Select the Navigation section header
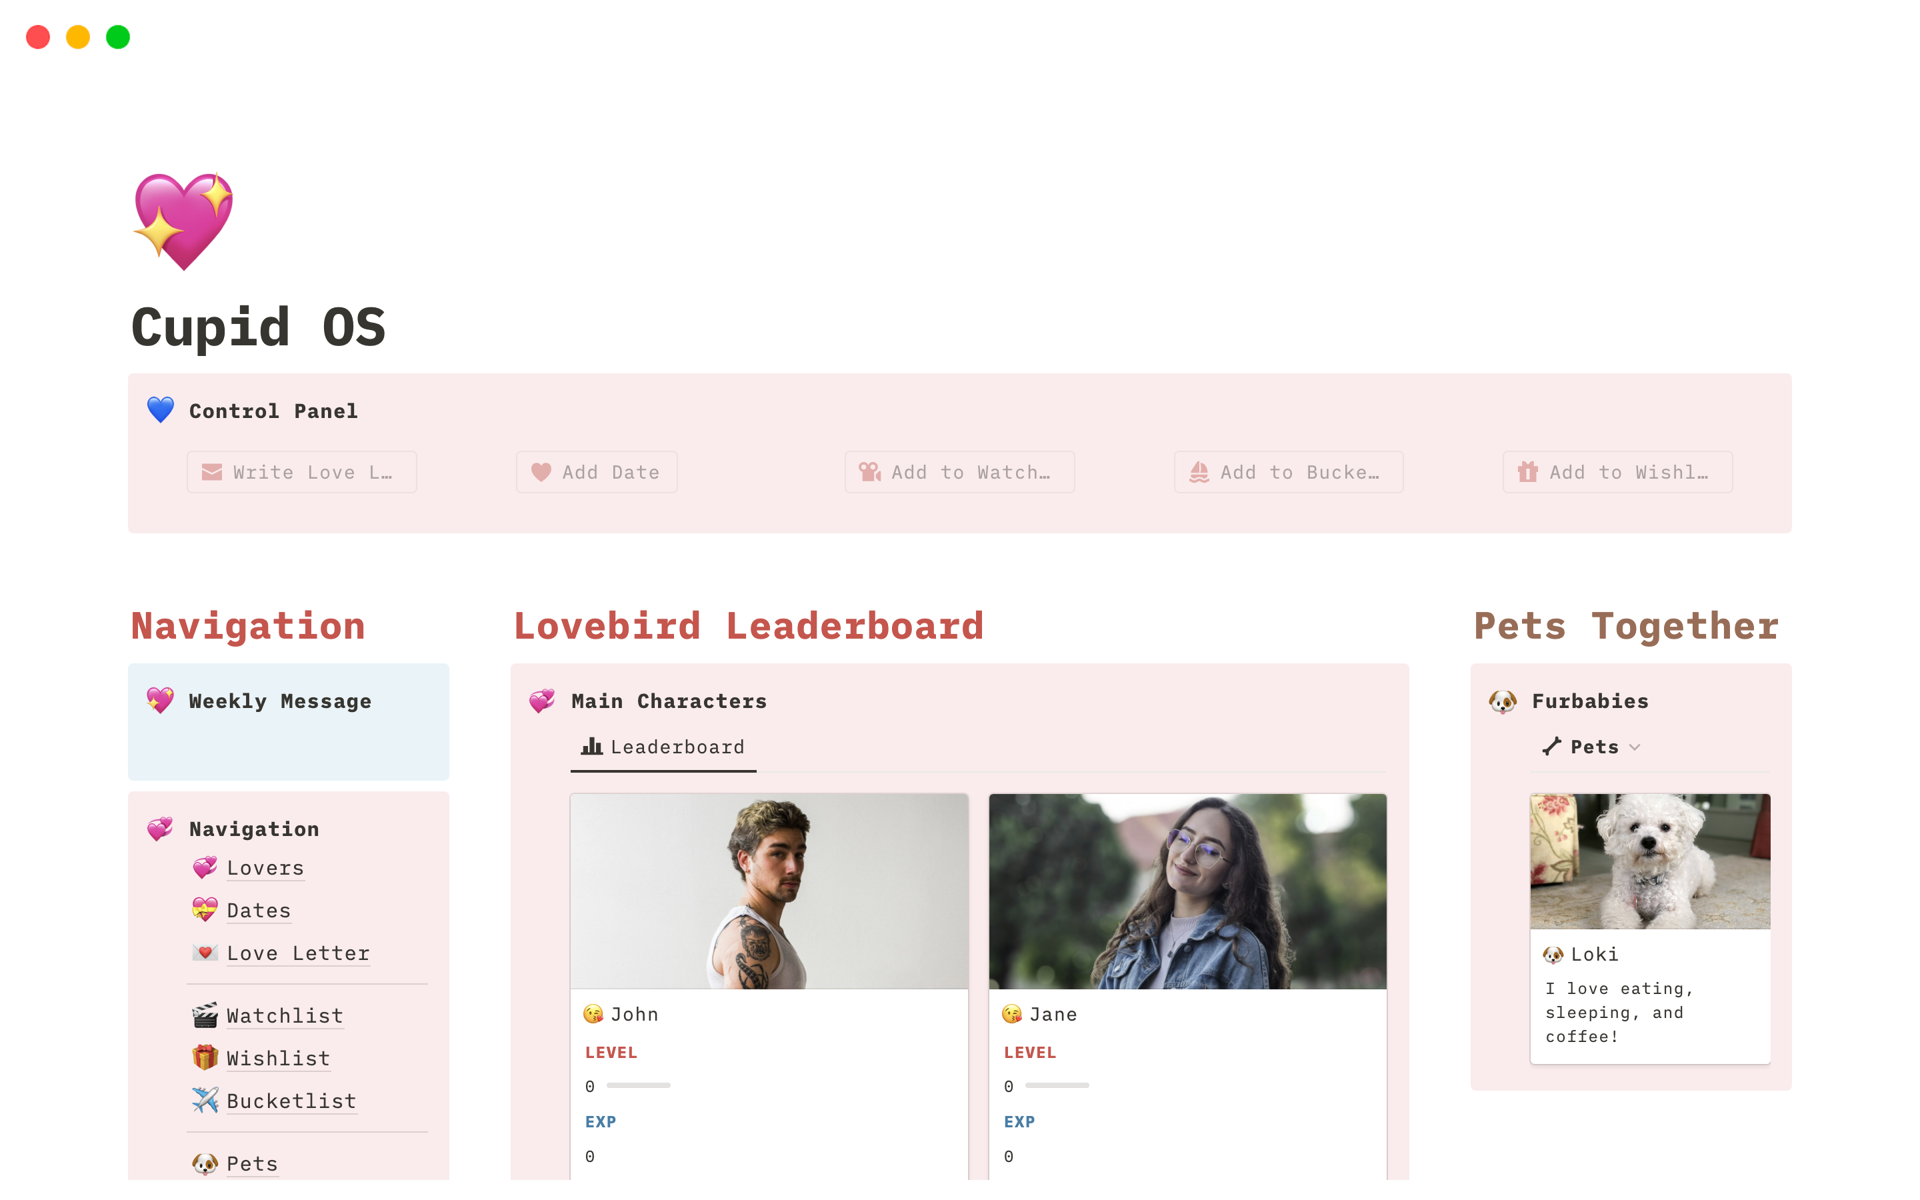 (x=250, y=624)
